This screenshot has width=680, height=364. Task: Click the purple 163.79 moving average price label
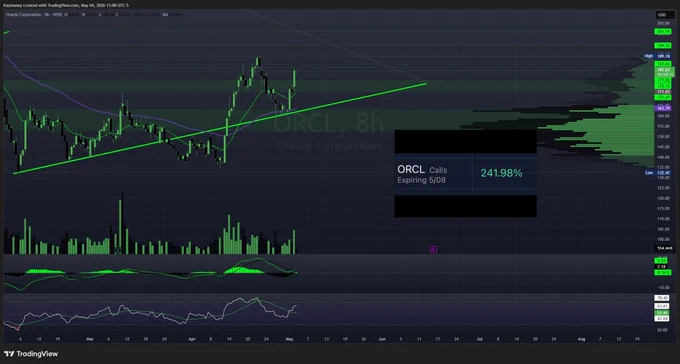(664, 108)
